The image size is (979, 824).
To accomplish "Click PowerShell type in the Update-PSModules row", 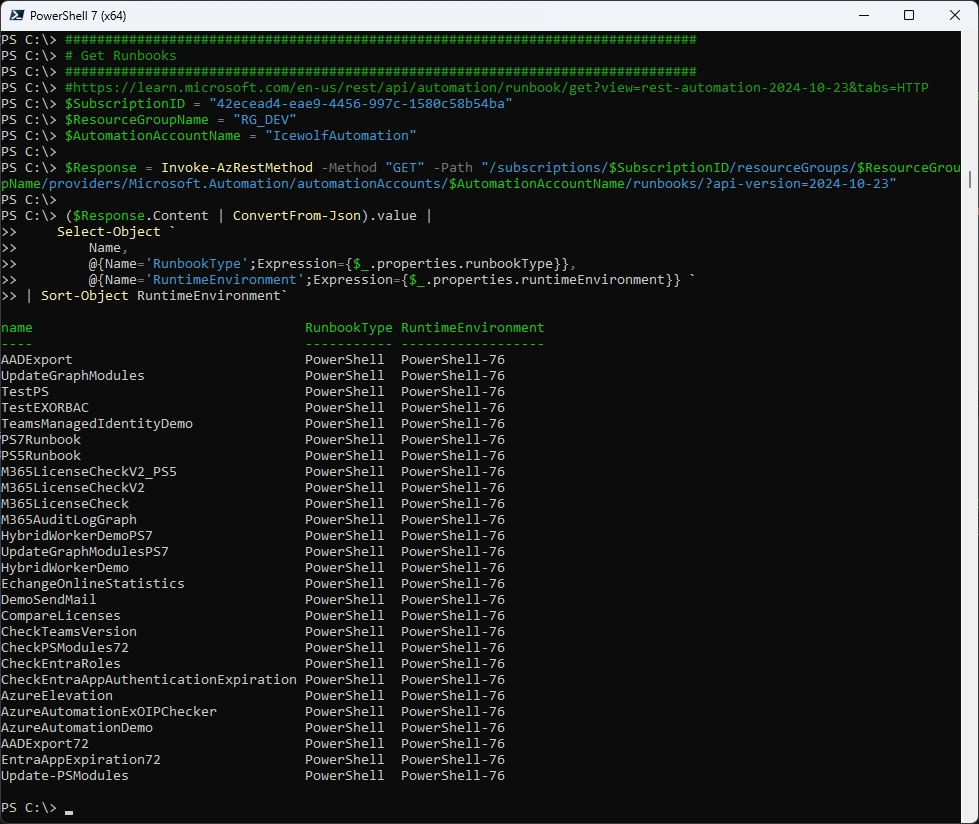I will point(345,775).
